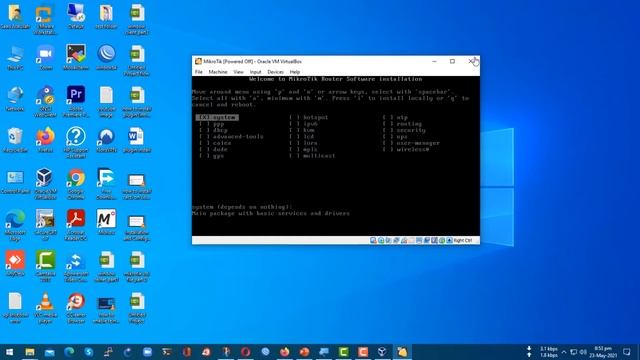Open the View menu

pos(238,72)
